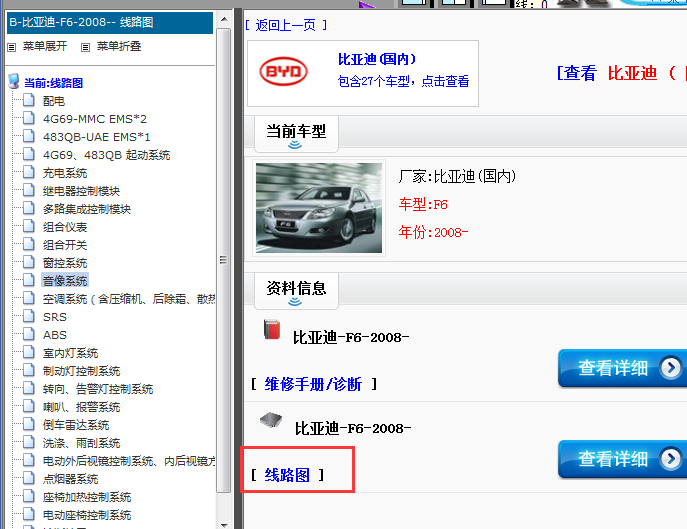Open 喇叭、报警系统 in the tree

tap(81, 407)
